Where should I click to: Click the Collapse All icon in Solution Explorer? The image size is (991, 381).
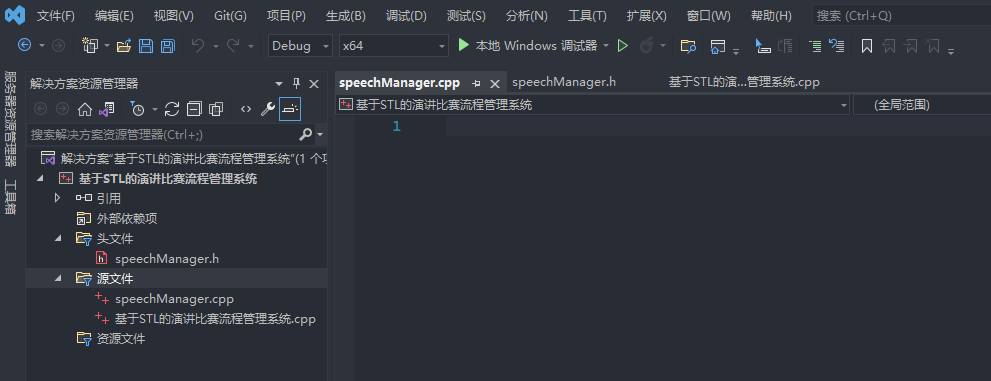194,109
